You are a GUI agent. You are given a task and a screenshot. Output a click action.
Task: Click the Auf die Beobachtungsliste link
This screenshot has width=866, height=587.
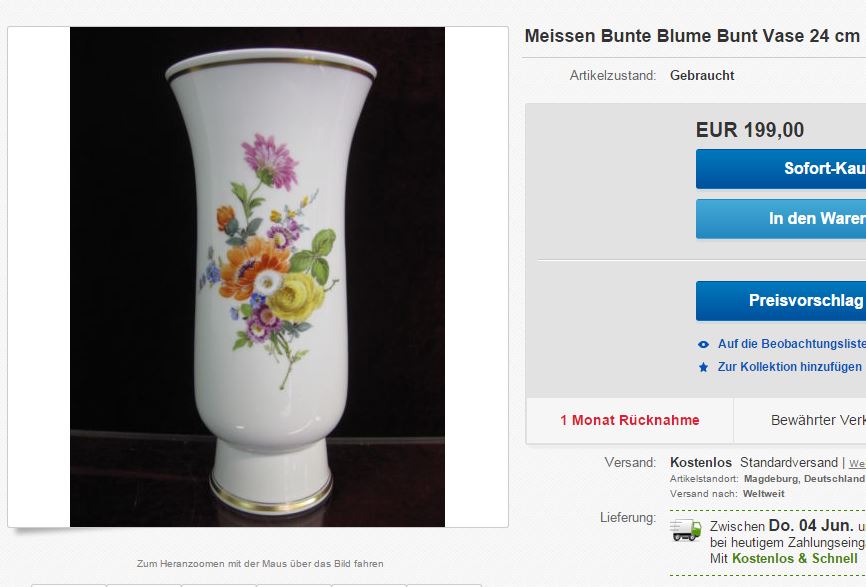(791, 344)
